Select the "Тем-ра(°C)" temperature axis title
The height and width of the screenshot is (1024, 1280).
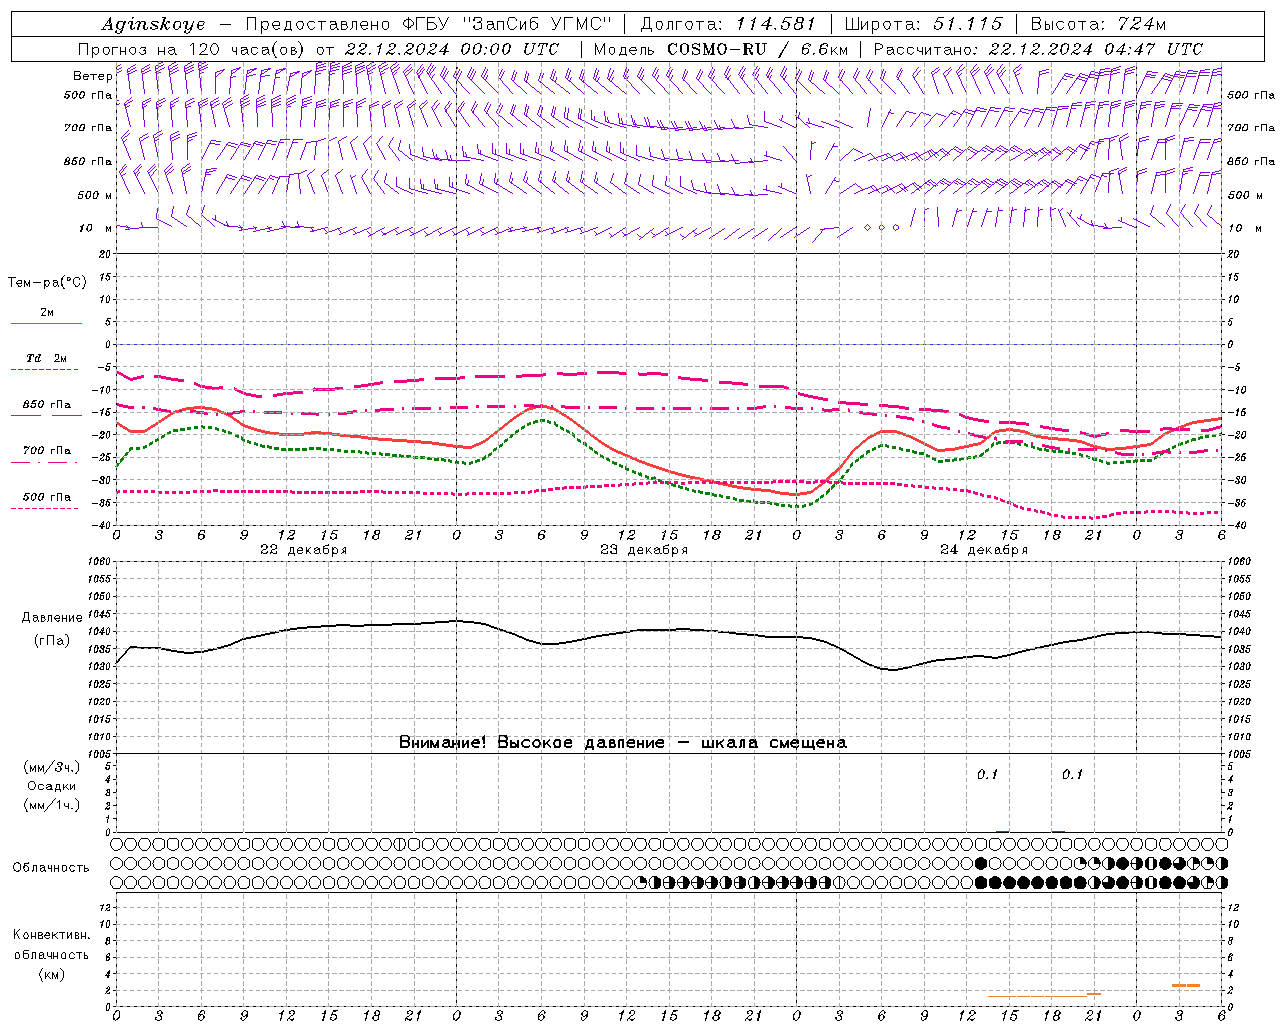pyautogui.click(x=47, y=283)
